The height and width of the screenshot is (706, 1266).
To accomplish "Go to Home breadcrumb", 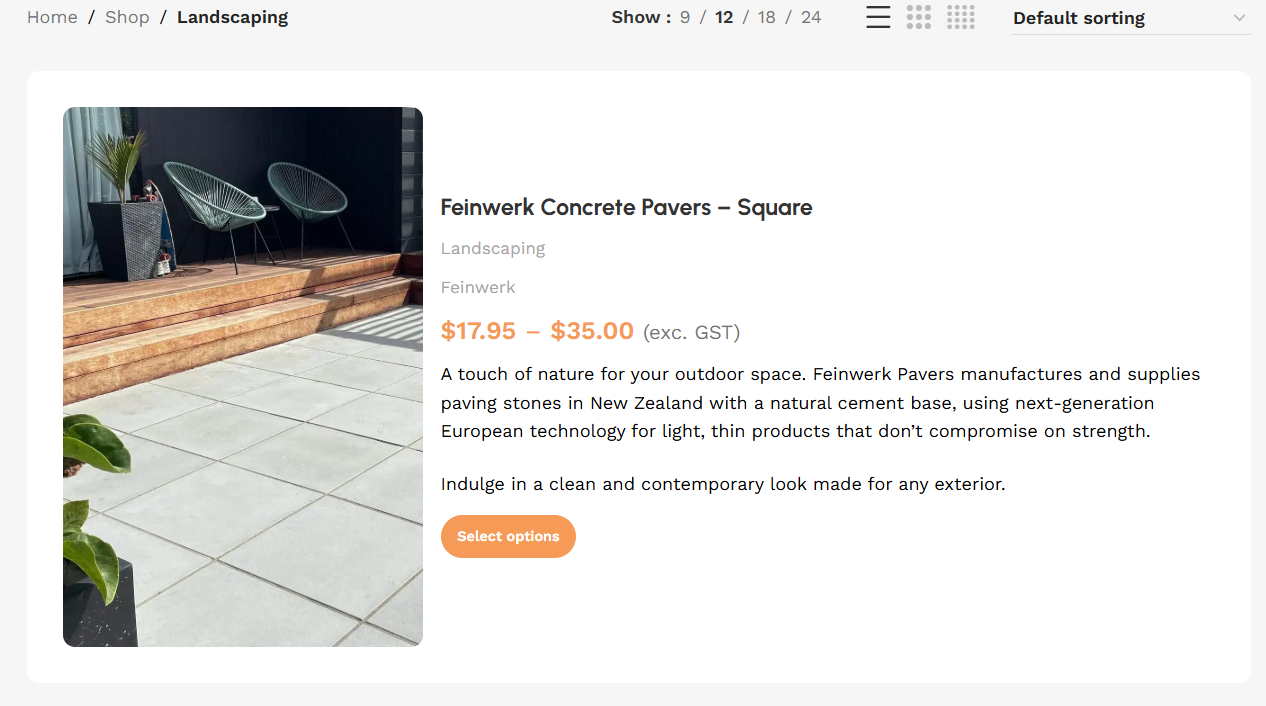I will [x=52, y=17].
